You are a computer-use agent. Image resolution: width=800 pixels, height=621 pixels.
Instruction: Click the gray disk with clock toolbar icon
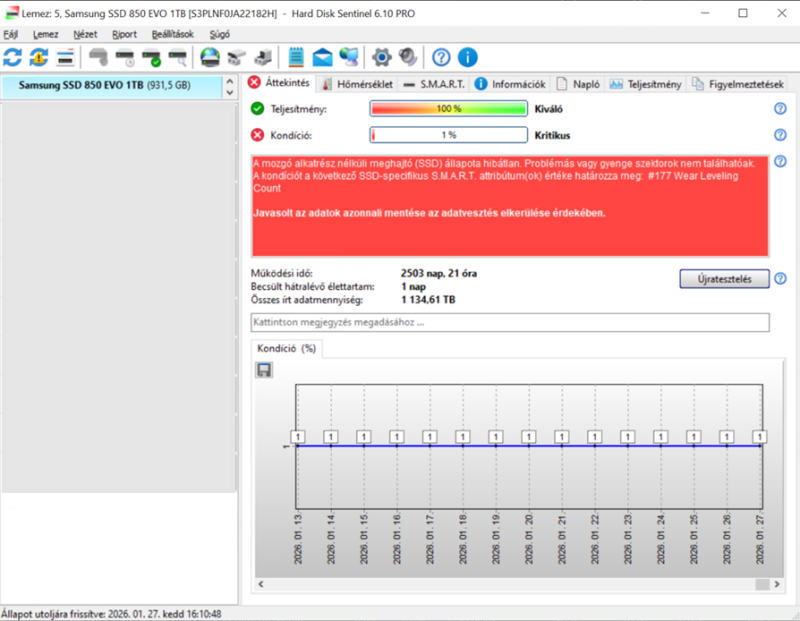pos(124,58)
